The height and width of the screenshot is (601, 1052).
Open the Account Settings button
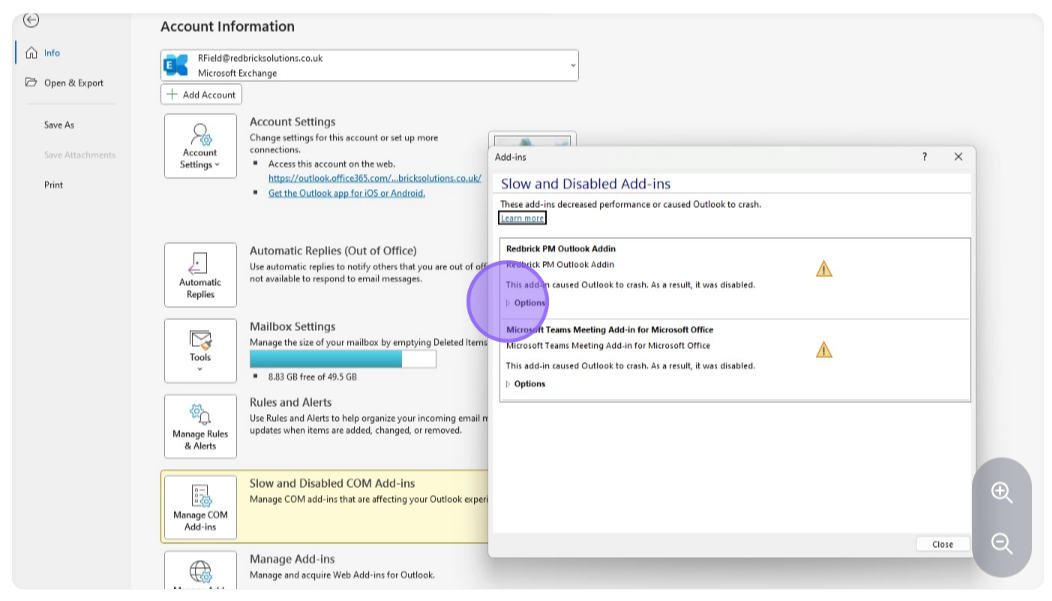pos(200,146)
